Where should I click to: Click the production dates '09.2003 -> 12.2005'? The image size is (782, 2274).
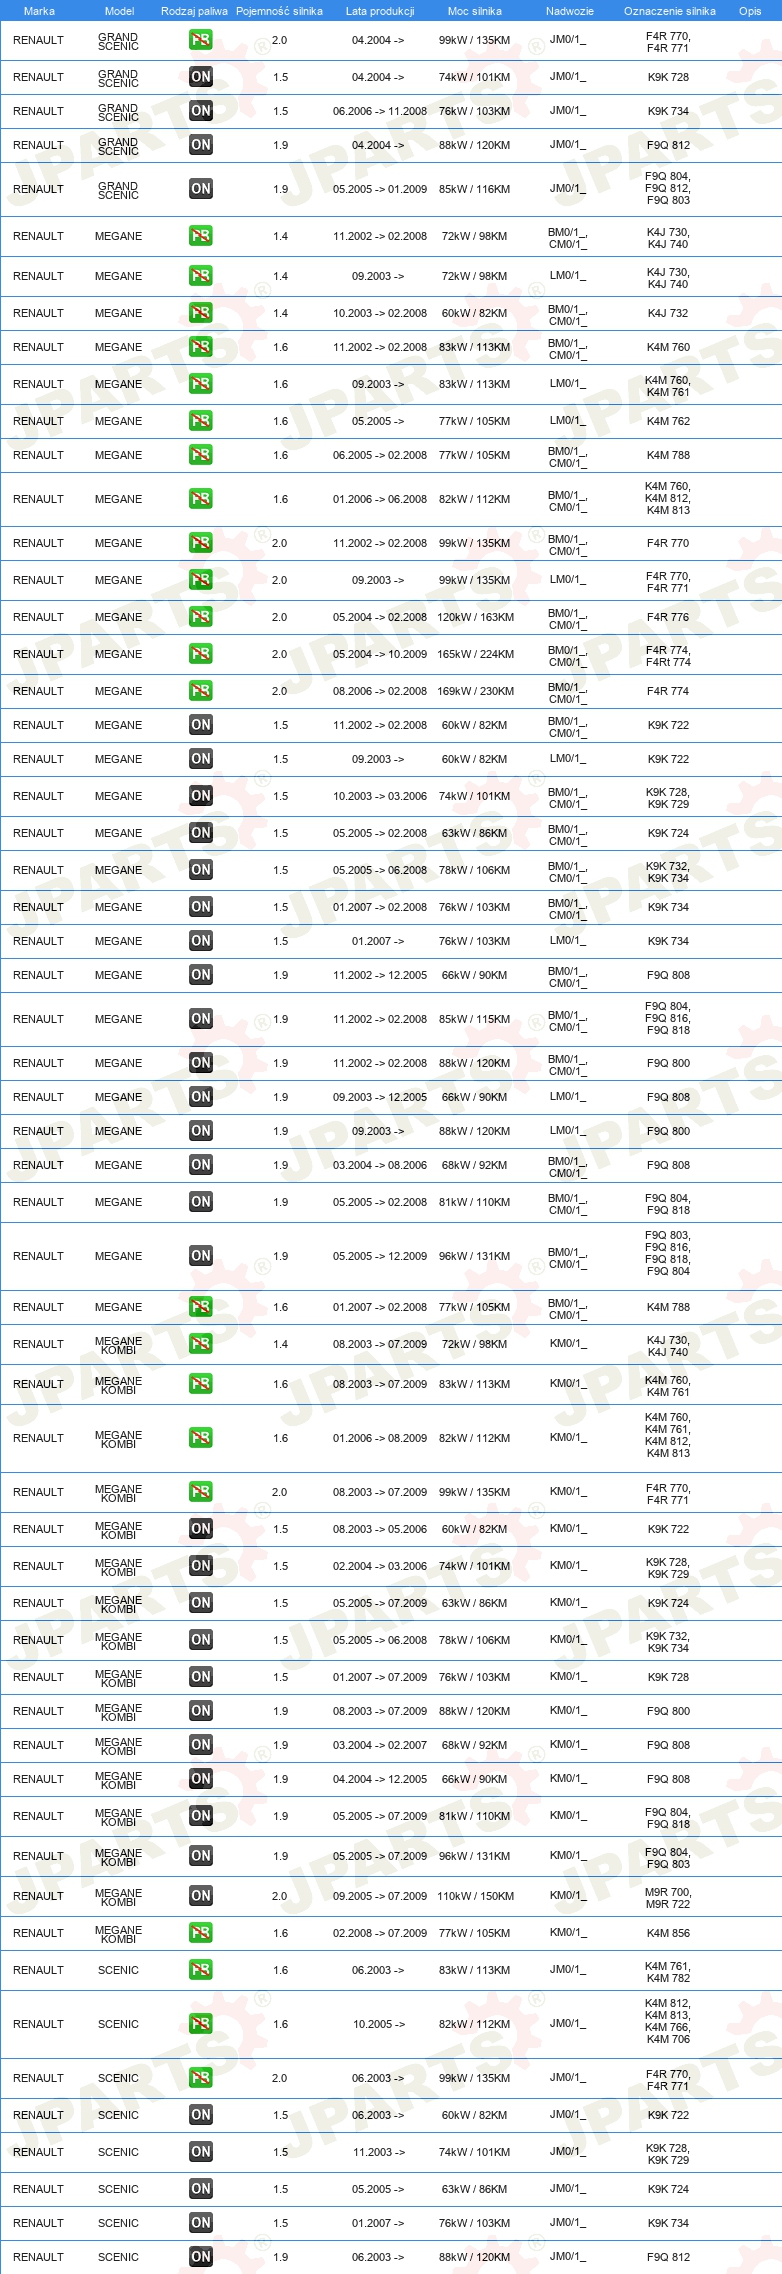click(380, 1097)
